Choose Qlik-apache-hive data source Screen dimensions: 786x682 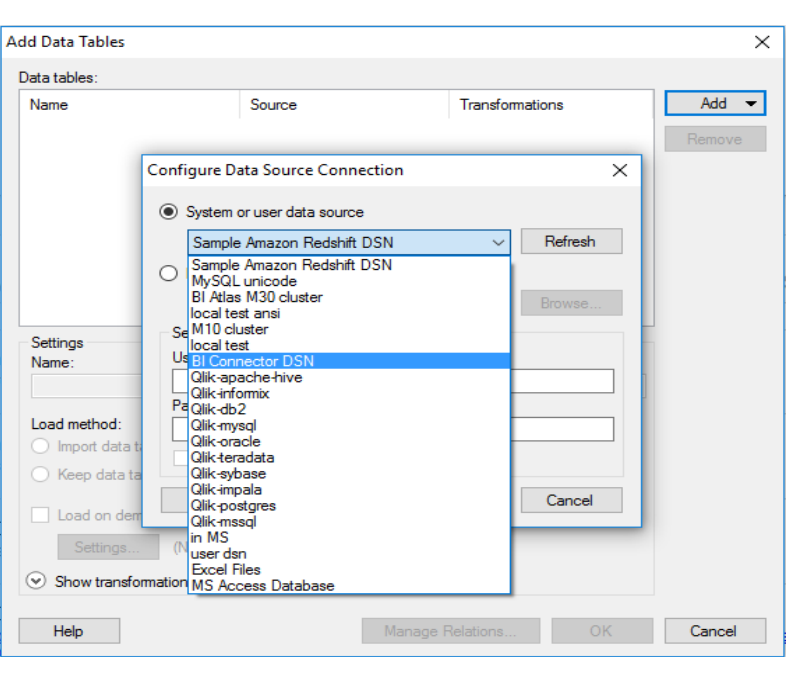[x=349, y=377]
